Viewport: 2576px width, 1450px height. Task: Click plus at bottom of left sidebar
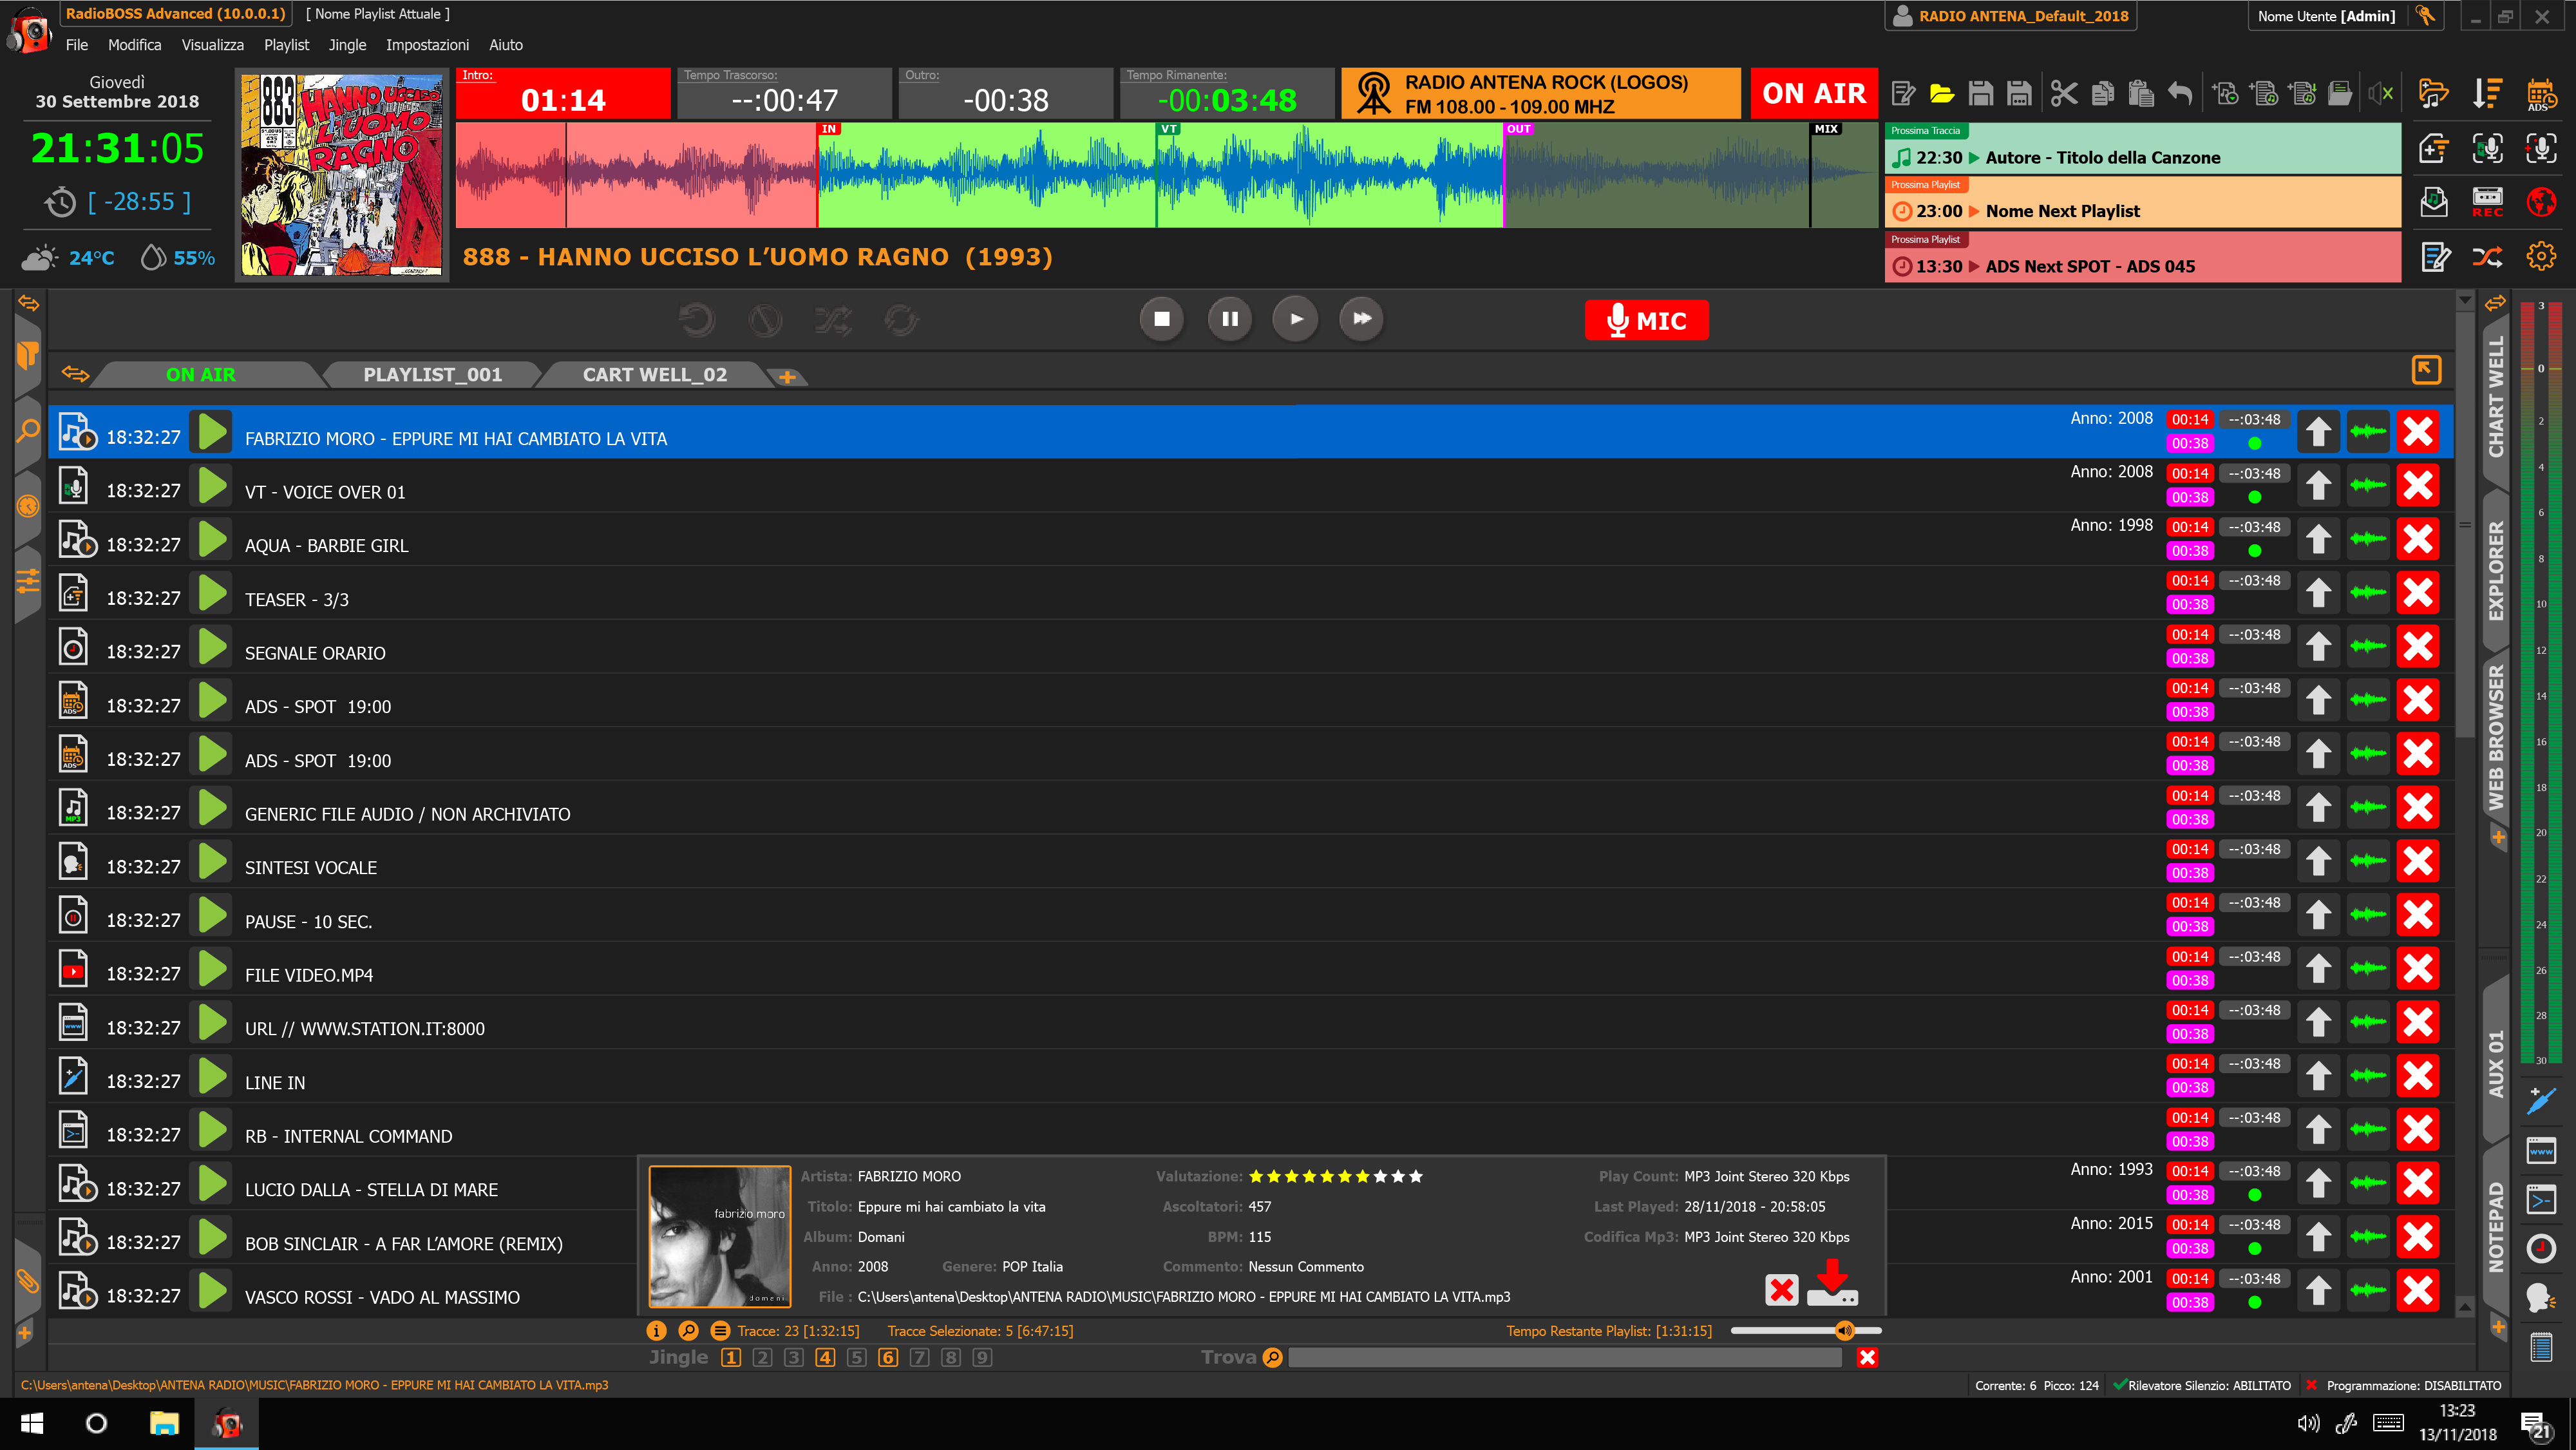click(25, 1333)
